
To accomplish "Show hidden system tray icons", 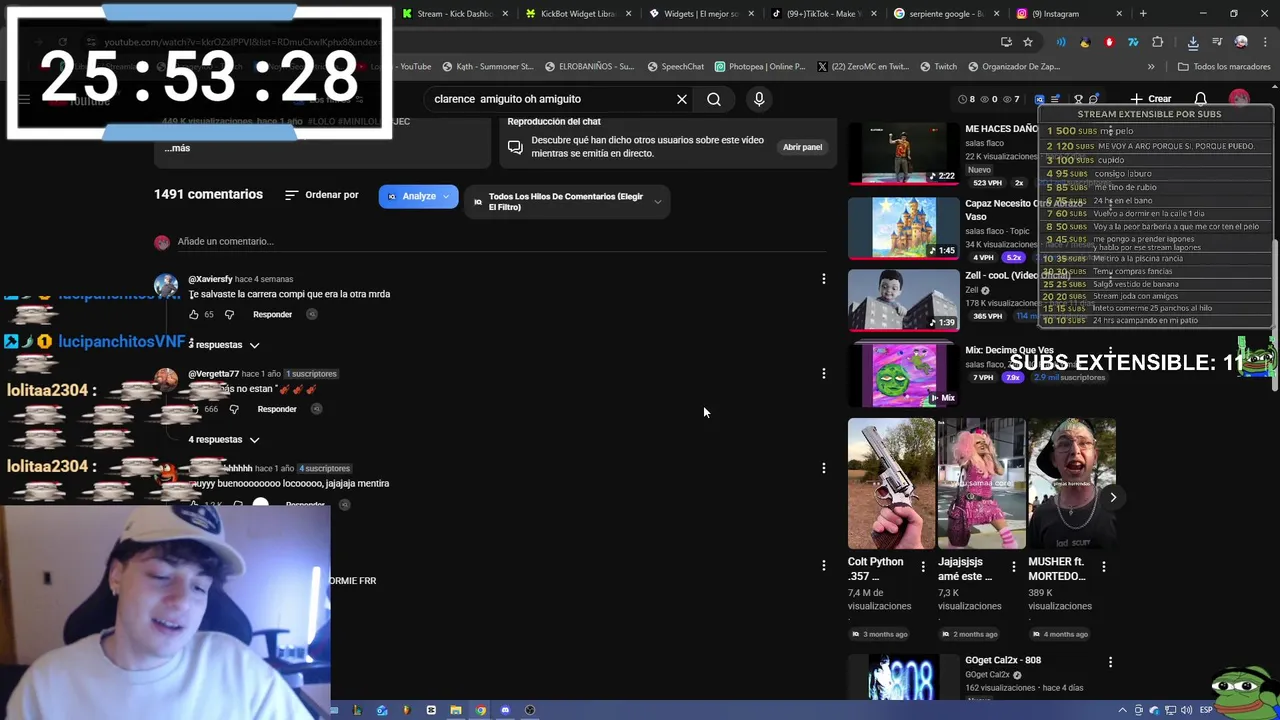I will coord(1122,710).
